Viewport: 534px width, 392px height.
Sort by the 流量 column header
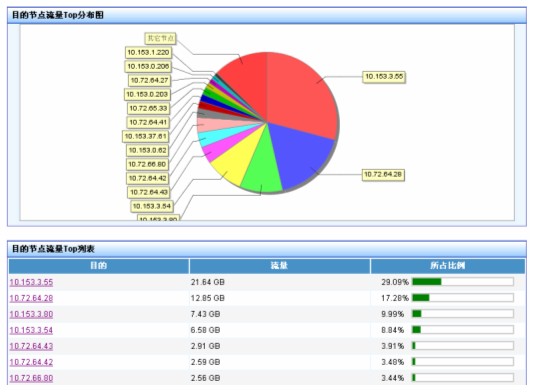click(x=280, y=266)
